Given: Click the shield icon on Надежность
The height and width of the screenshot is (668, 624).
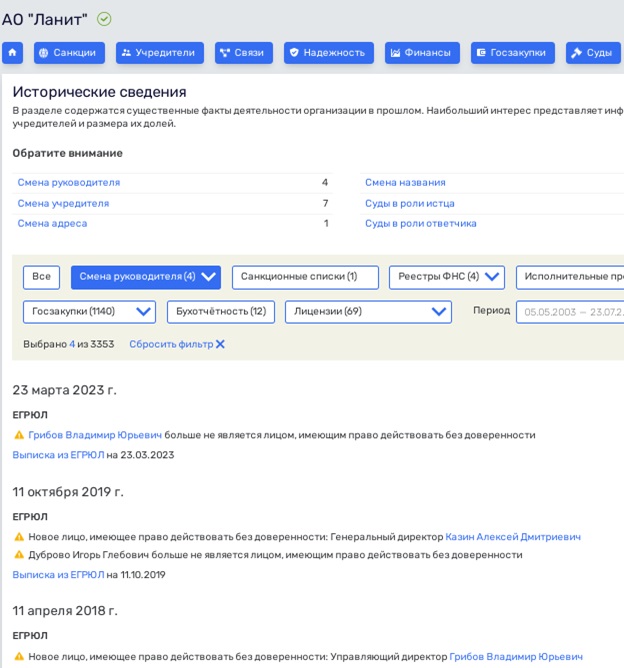Looking at the screenshot, I should click(294, 52).
